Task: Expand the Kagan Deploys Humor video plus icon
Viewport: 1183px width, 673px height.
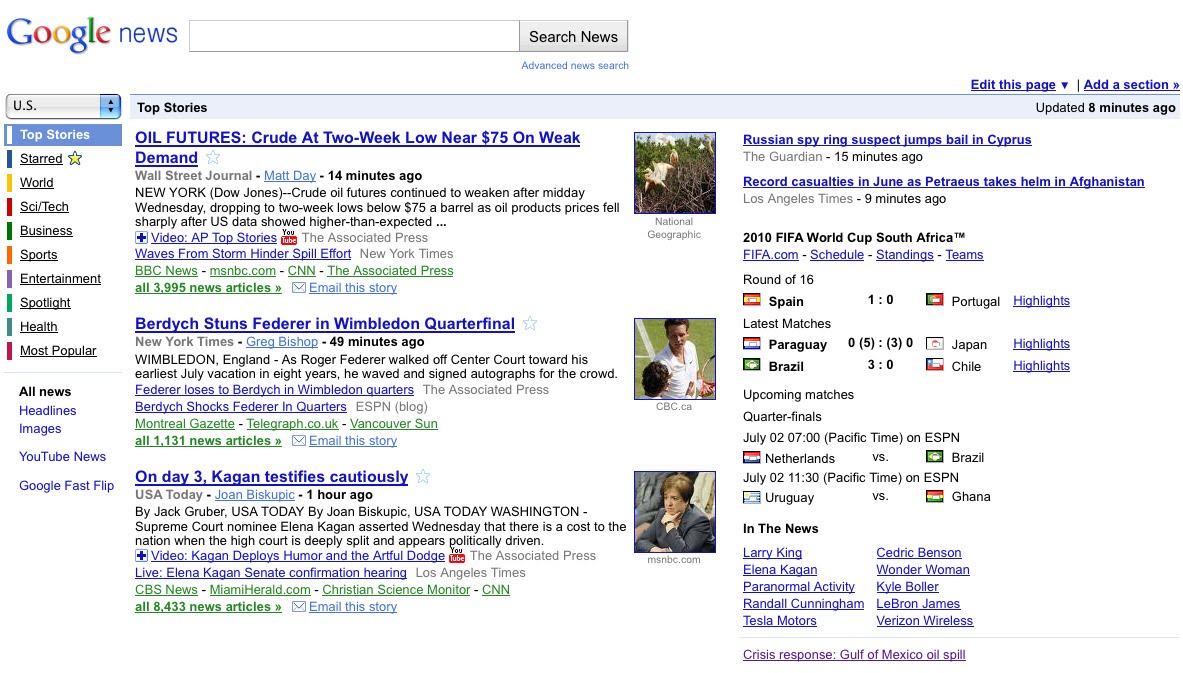Action: 141,556
